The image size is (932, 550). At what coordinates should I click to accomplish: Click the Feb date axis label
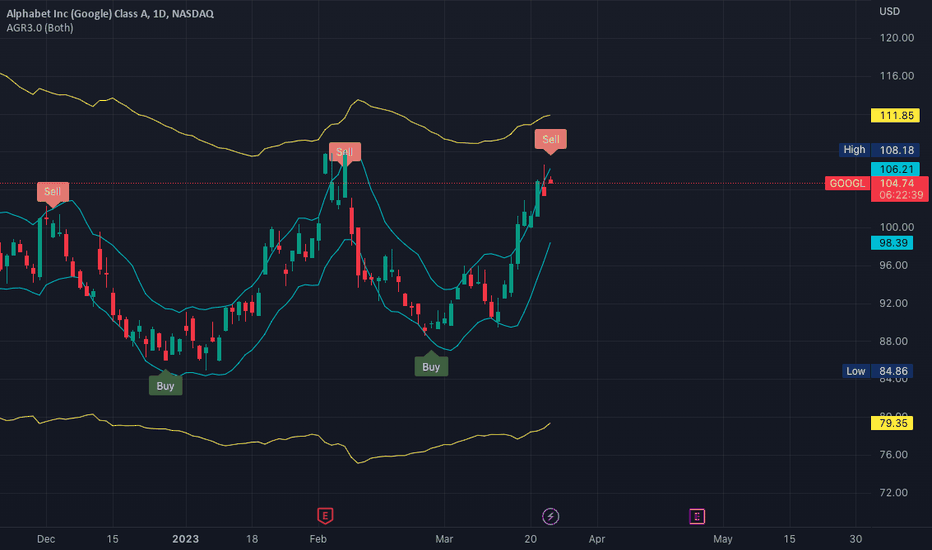pyautogui.click(x=318, y=539)
